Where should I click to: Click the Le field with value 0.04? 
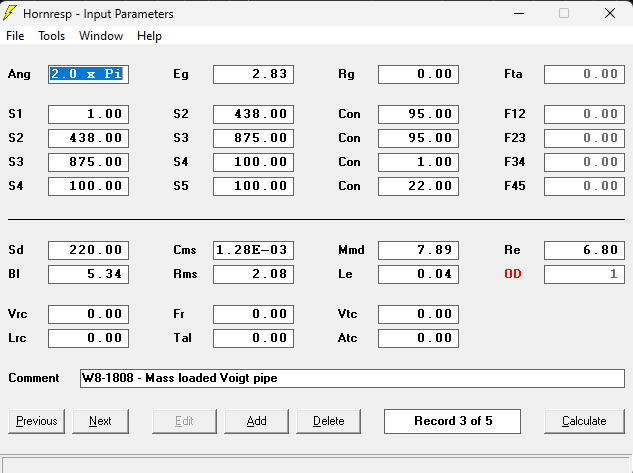419,274
